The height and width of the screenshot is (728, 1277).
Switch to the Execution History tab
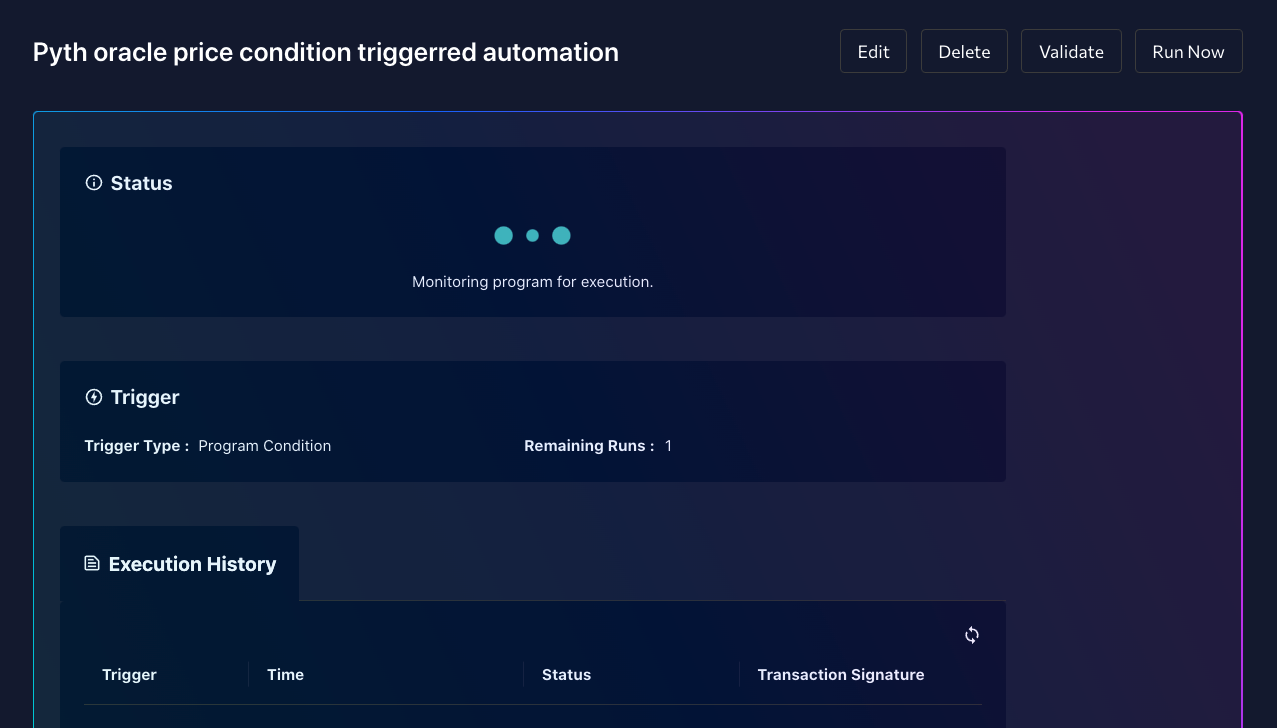(179, 563)
